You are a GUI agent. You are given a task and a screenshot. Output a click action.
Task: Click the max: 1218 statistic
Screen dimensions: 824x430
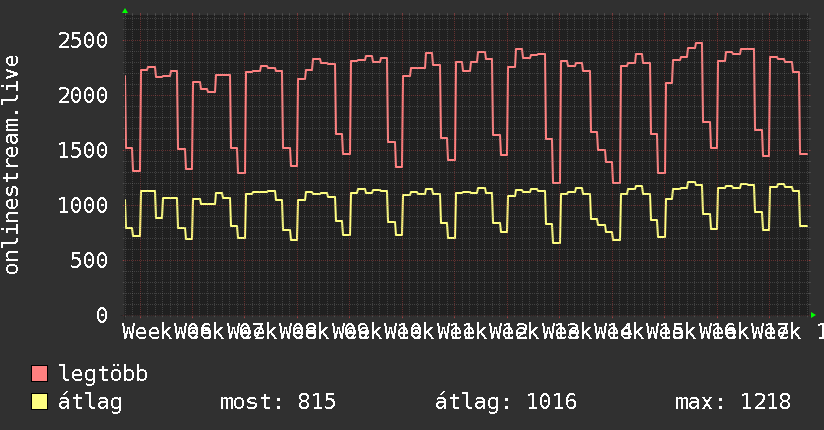tap(733, 402)
